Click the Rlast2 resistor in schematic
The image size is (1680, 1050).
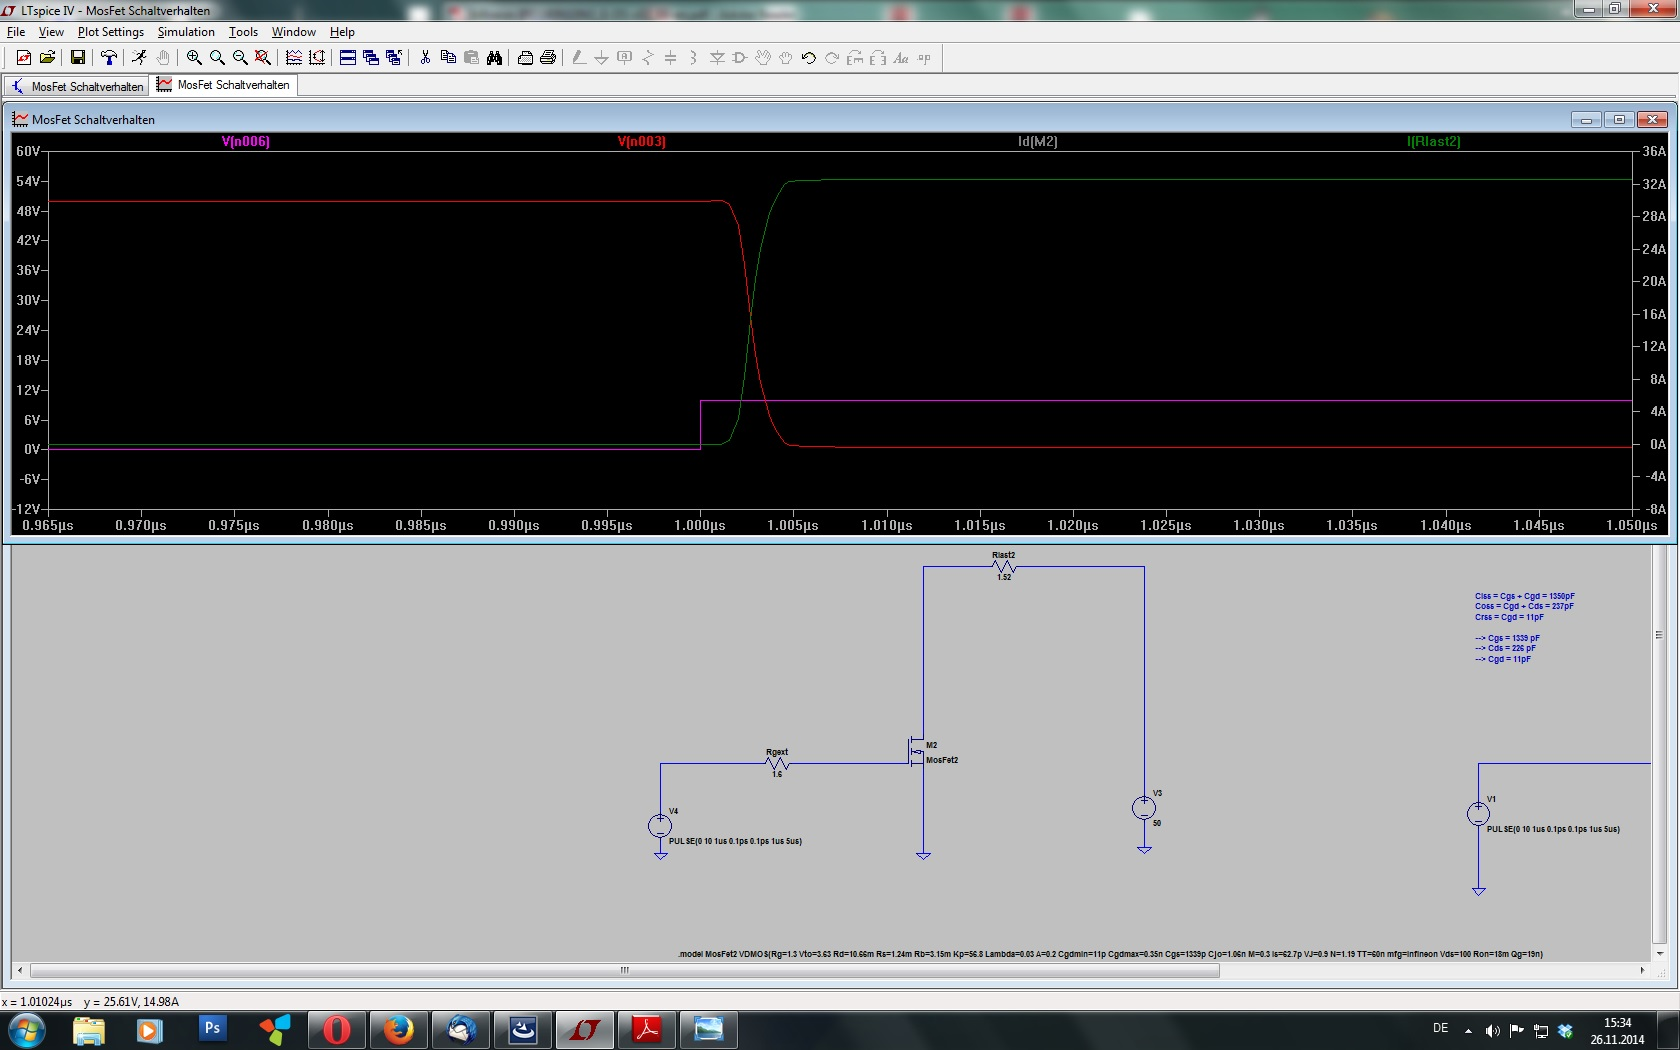[x=1004, y=566]
